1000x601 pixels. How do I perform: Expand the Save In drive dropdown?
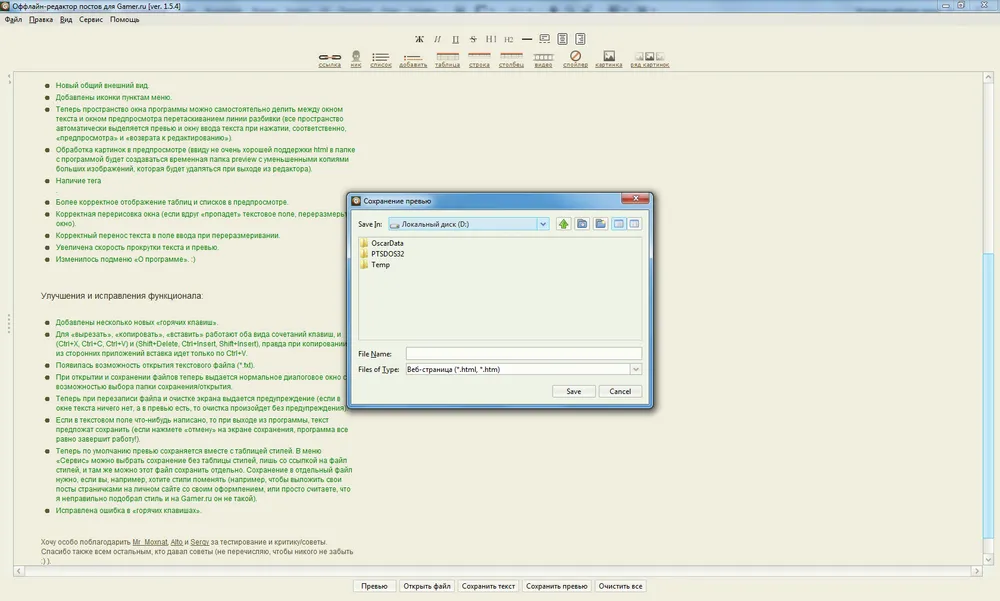pyautogui.click(x=543, y=224)
